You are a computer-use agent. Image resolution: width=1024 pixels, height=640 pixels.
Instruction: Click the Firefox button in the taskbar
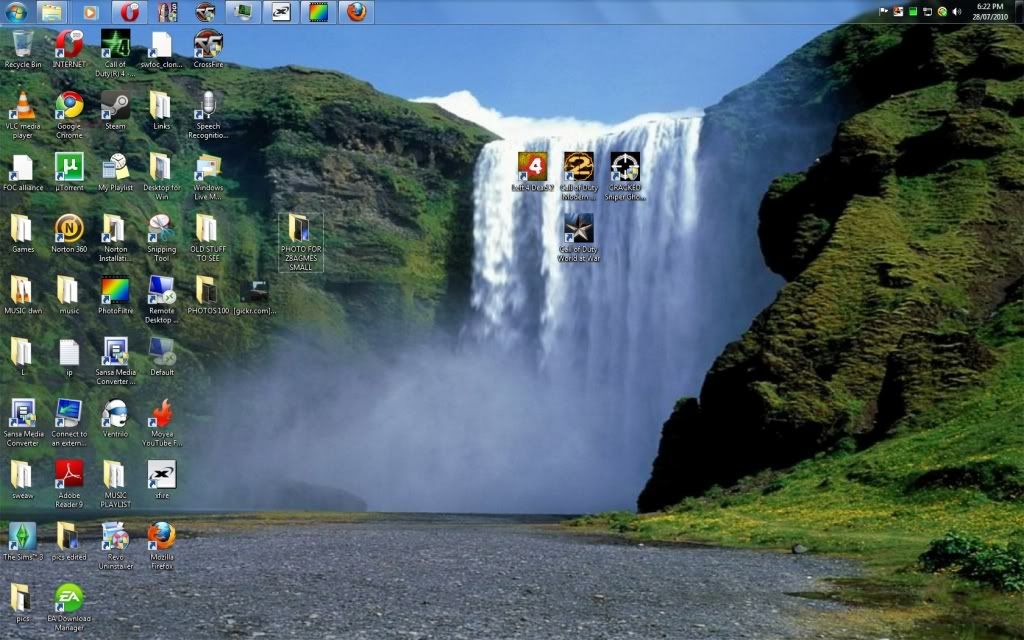(x=356, y=12)
